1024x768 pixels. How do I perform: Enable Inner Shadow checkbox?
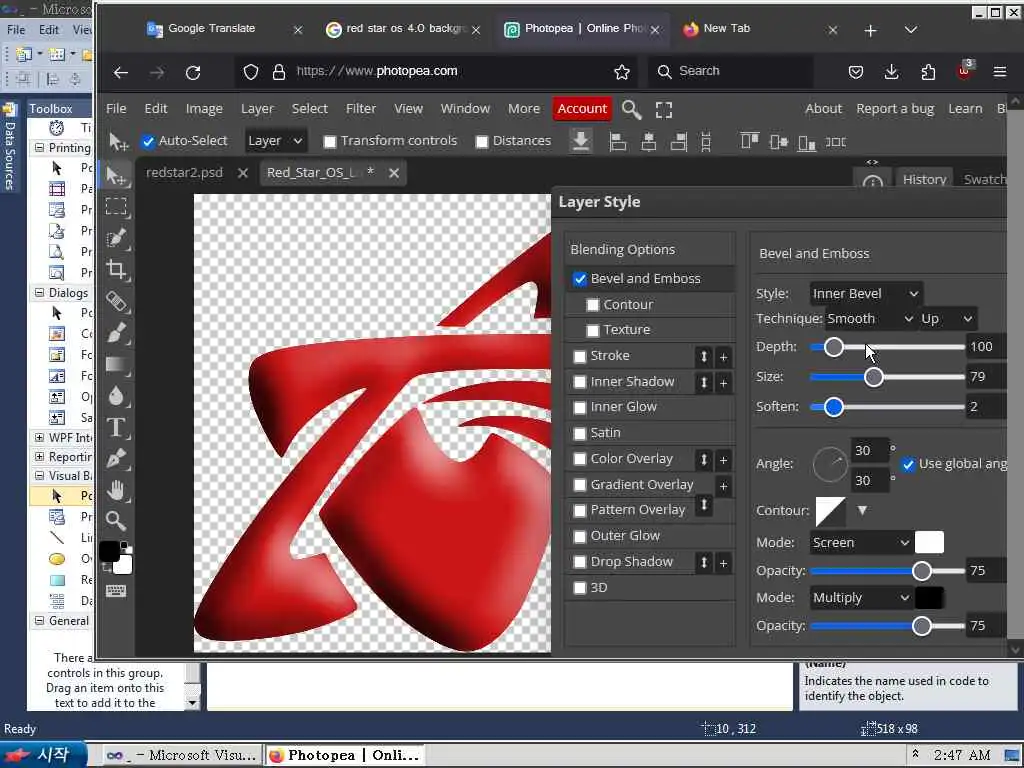point(580,382)
